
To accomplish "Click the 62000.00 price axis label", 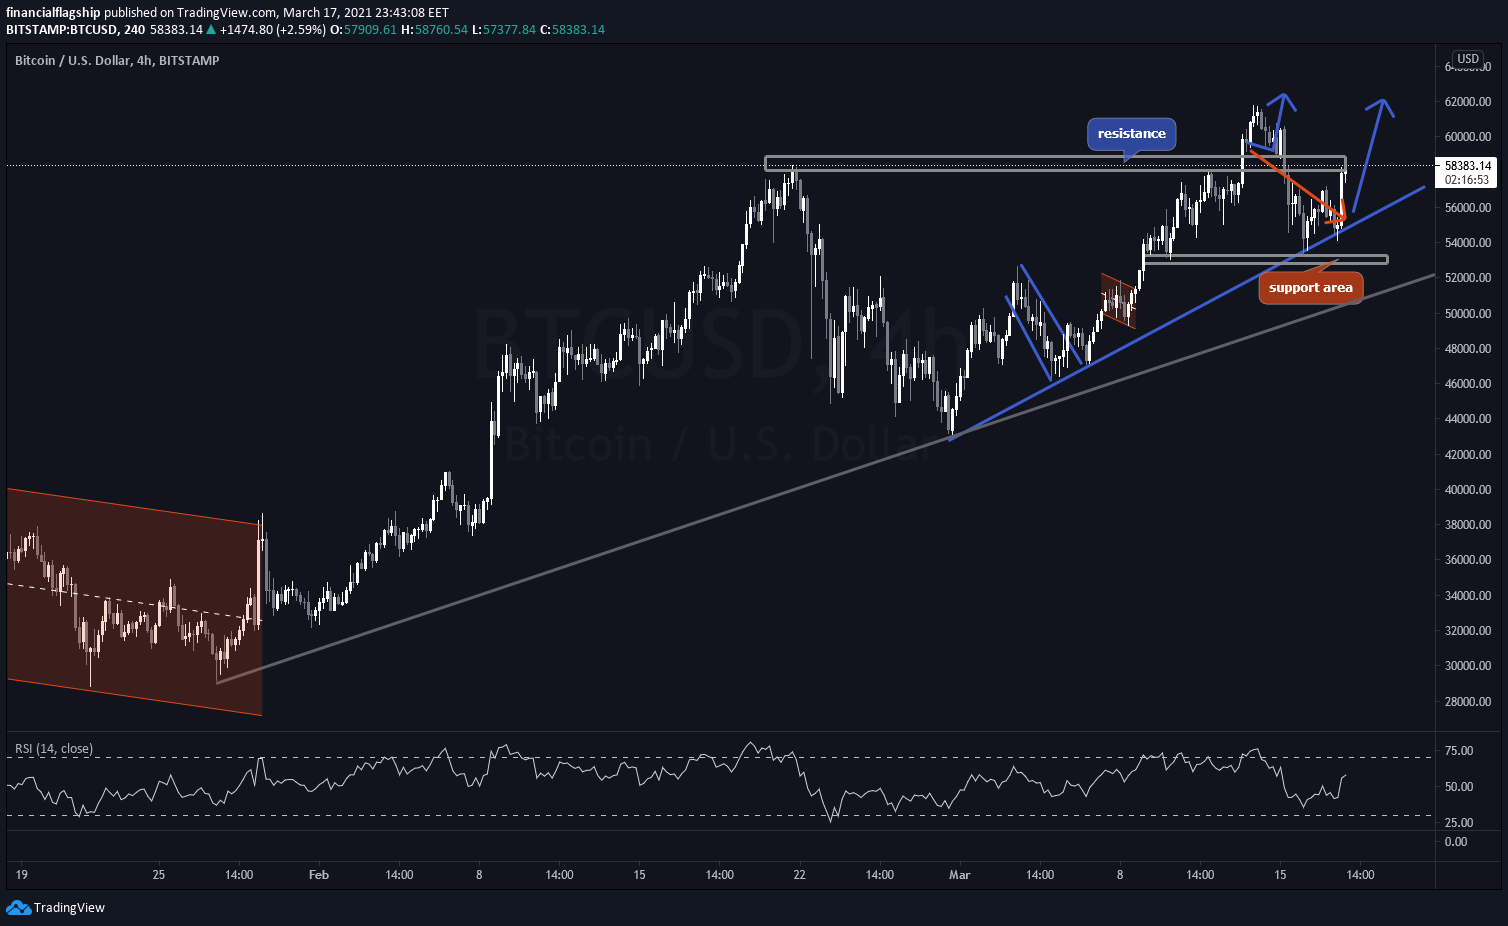I will pos(1468,102).
